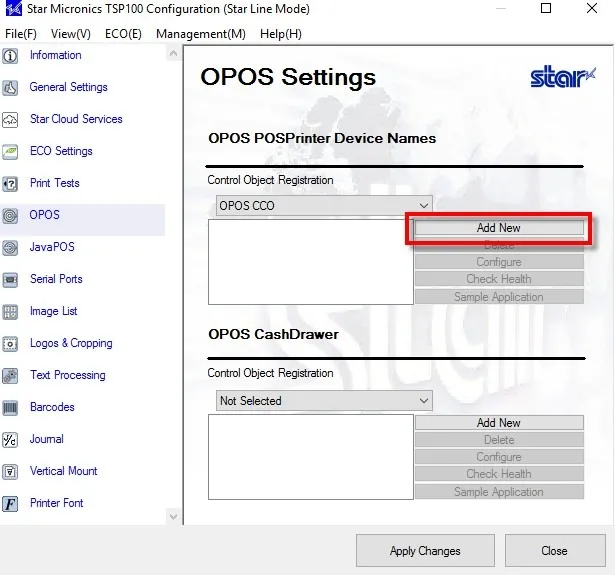Click the General Settings sidebar icon

coord(10,88)
